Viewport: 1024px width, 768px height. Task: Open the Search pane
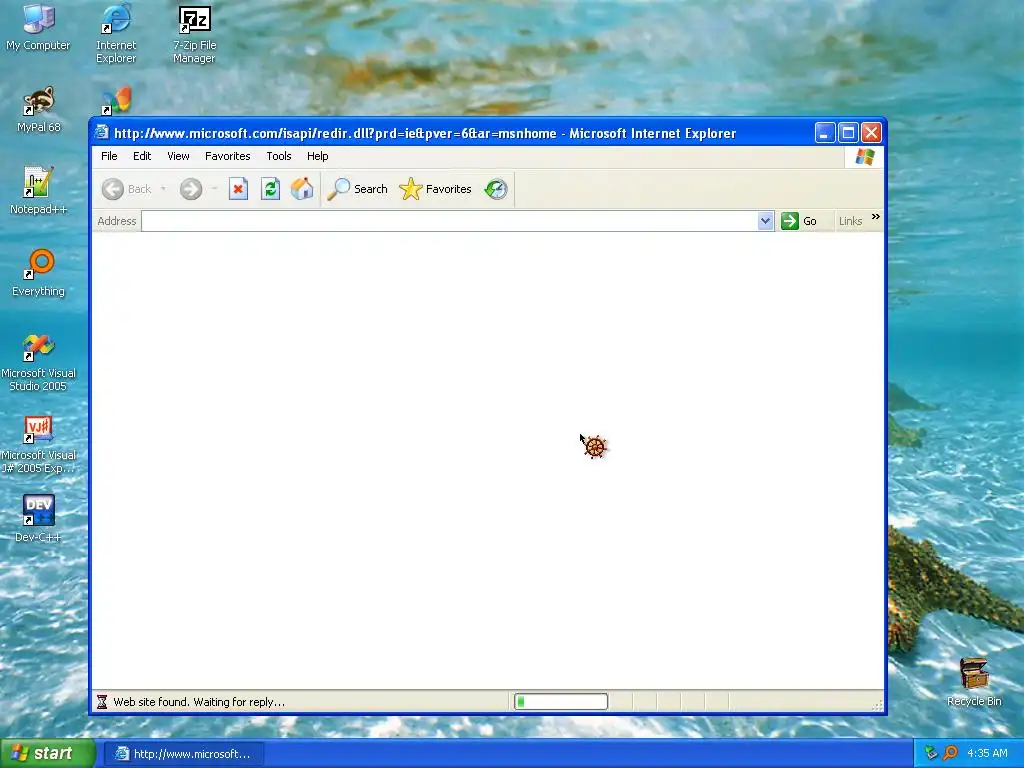click(x=357, y=189)
